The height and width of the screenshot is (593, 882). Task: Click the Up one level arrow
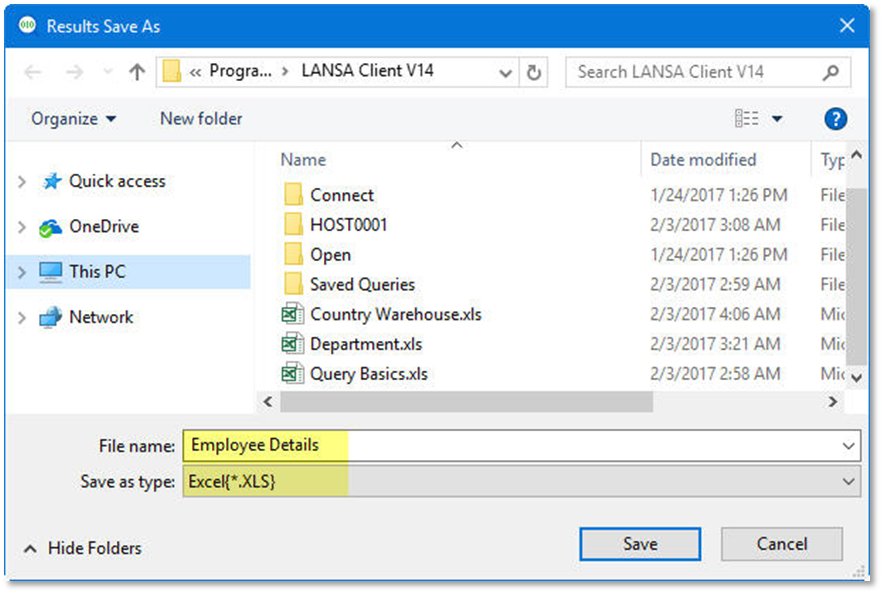pos(137,72)
